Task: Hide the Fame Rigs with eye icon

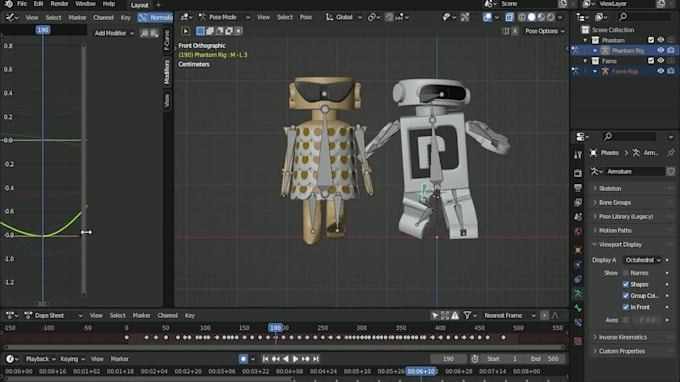Action: 660,71
